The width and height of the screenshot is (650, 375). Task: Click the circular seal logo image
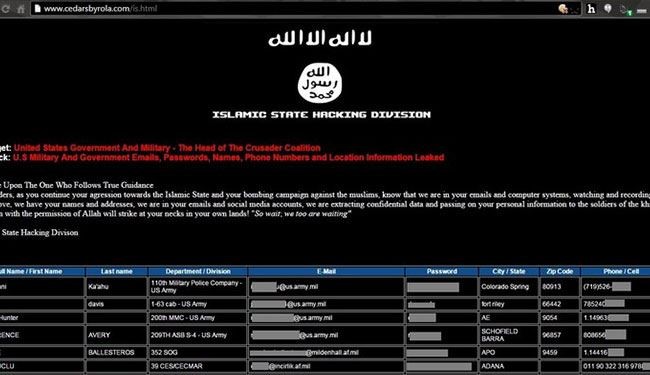coord(320,83)
